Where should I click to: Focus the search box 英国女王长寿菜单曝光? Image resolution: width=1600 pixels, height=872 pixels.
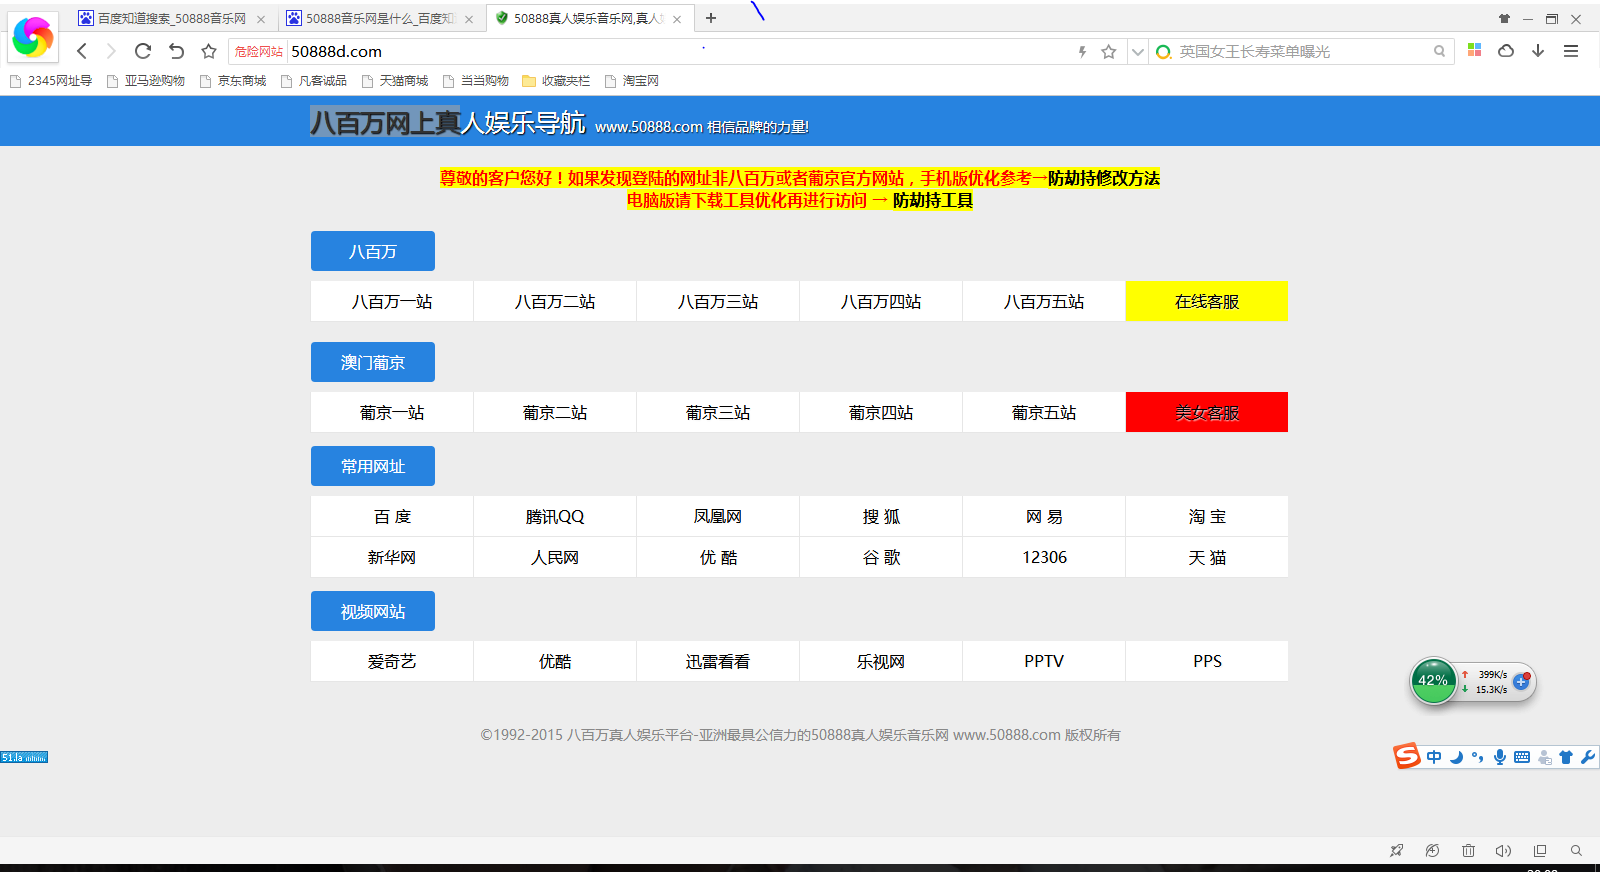[1300, 52]
